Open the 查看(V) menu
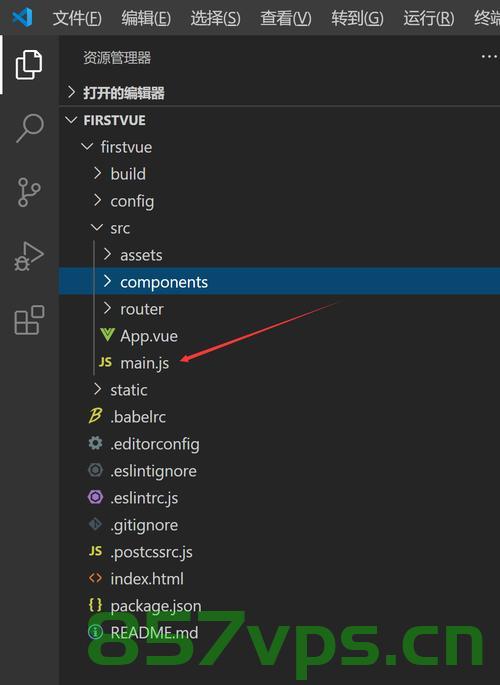 click(286, 18)
